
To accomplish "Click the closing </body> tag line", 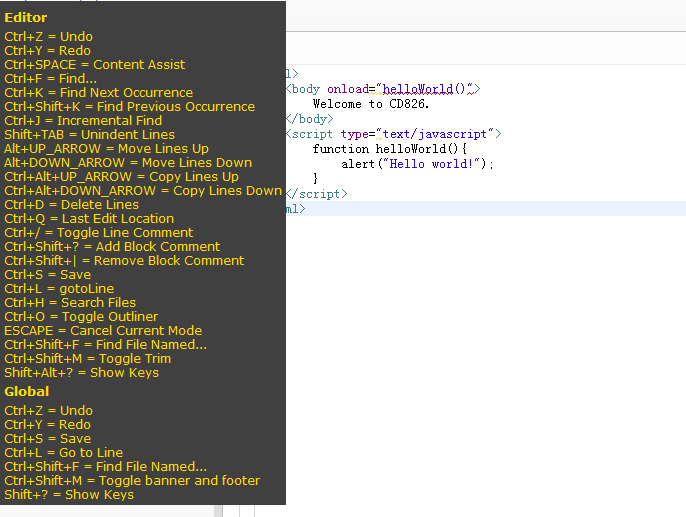I will 310,119.
